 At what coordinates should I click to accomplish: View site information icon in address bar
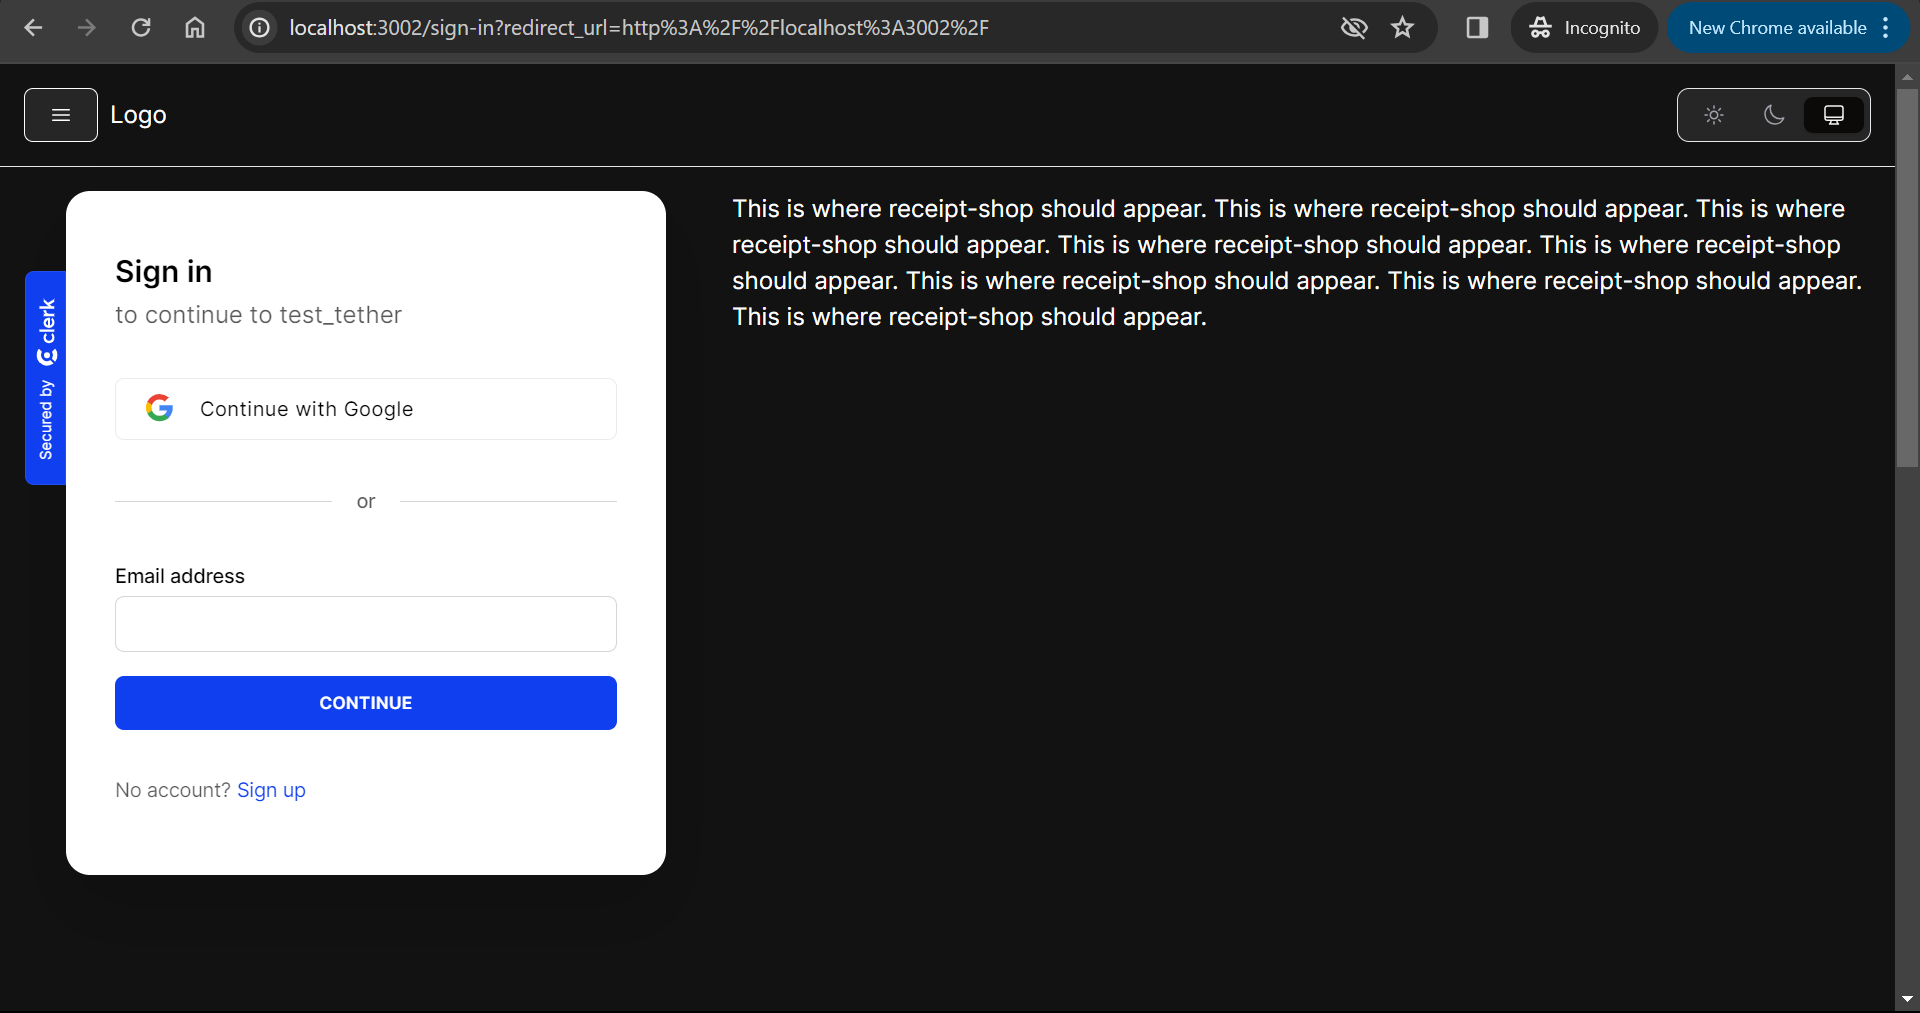[x=260, y=28]
